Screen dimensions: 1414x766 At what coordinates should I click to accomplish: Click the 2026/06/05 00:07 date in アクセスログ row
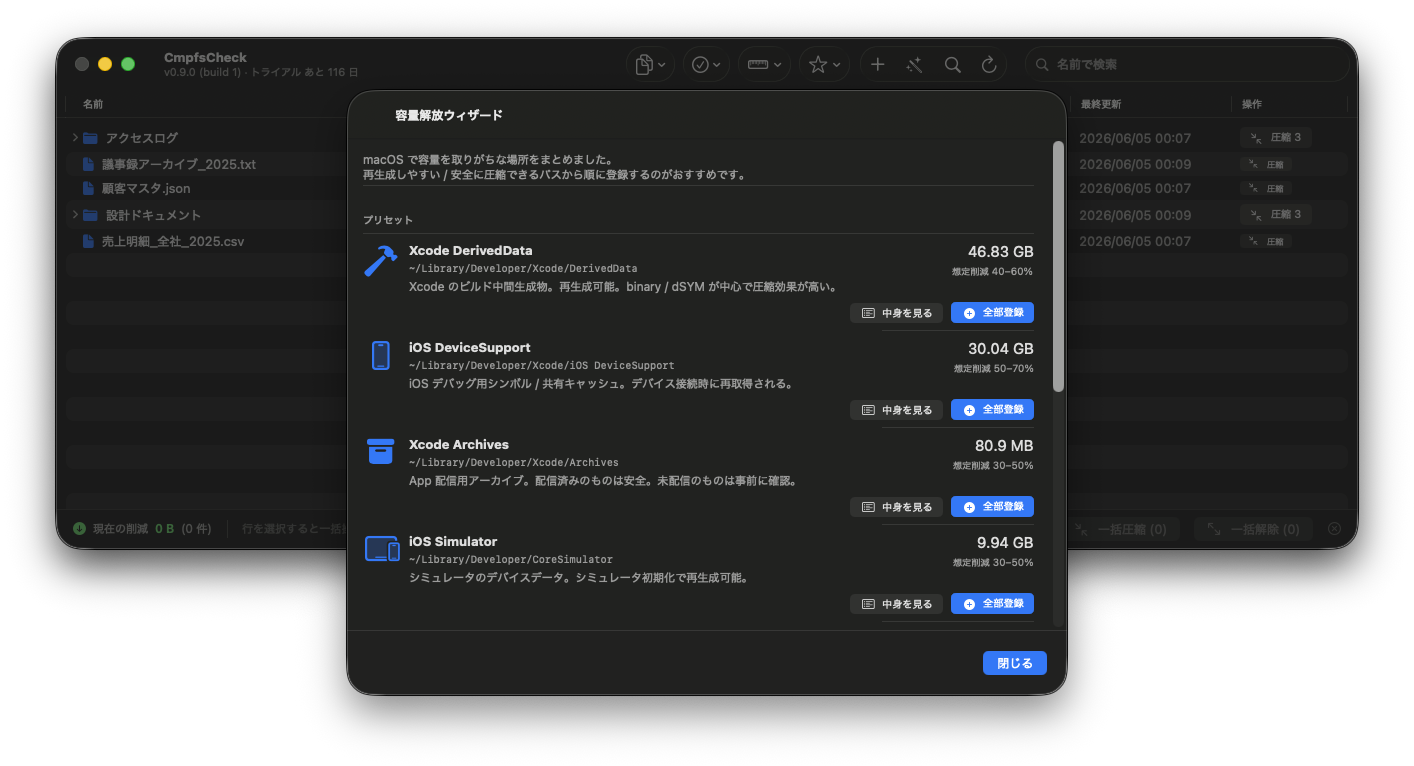point(1135,138)
